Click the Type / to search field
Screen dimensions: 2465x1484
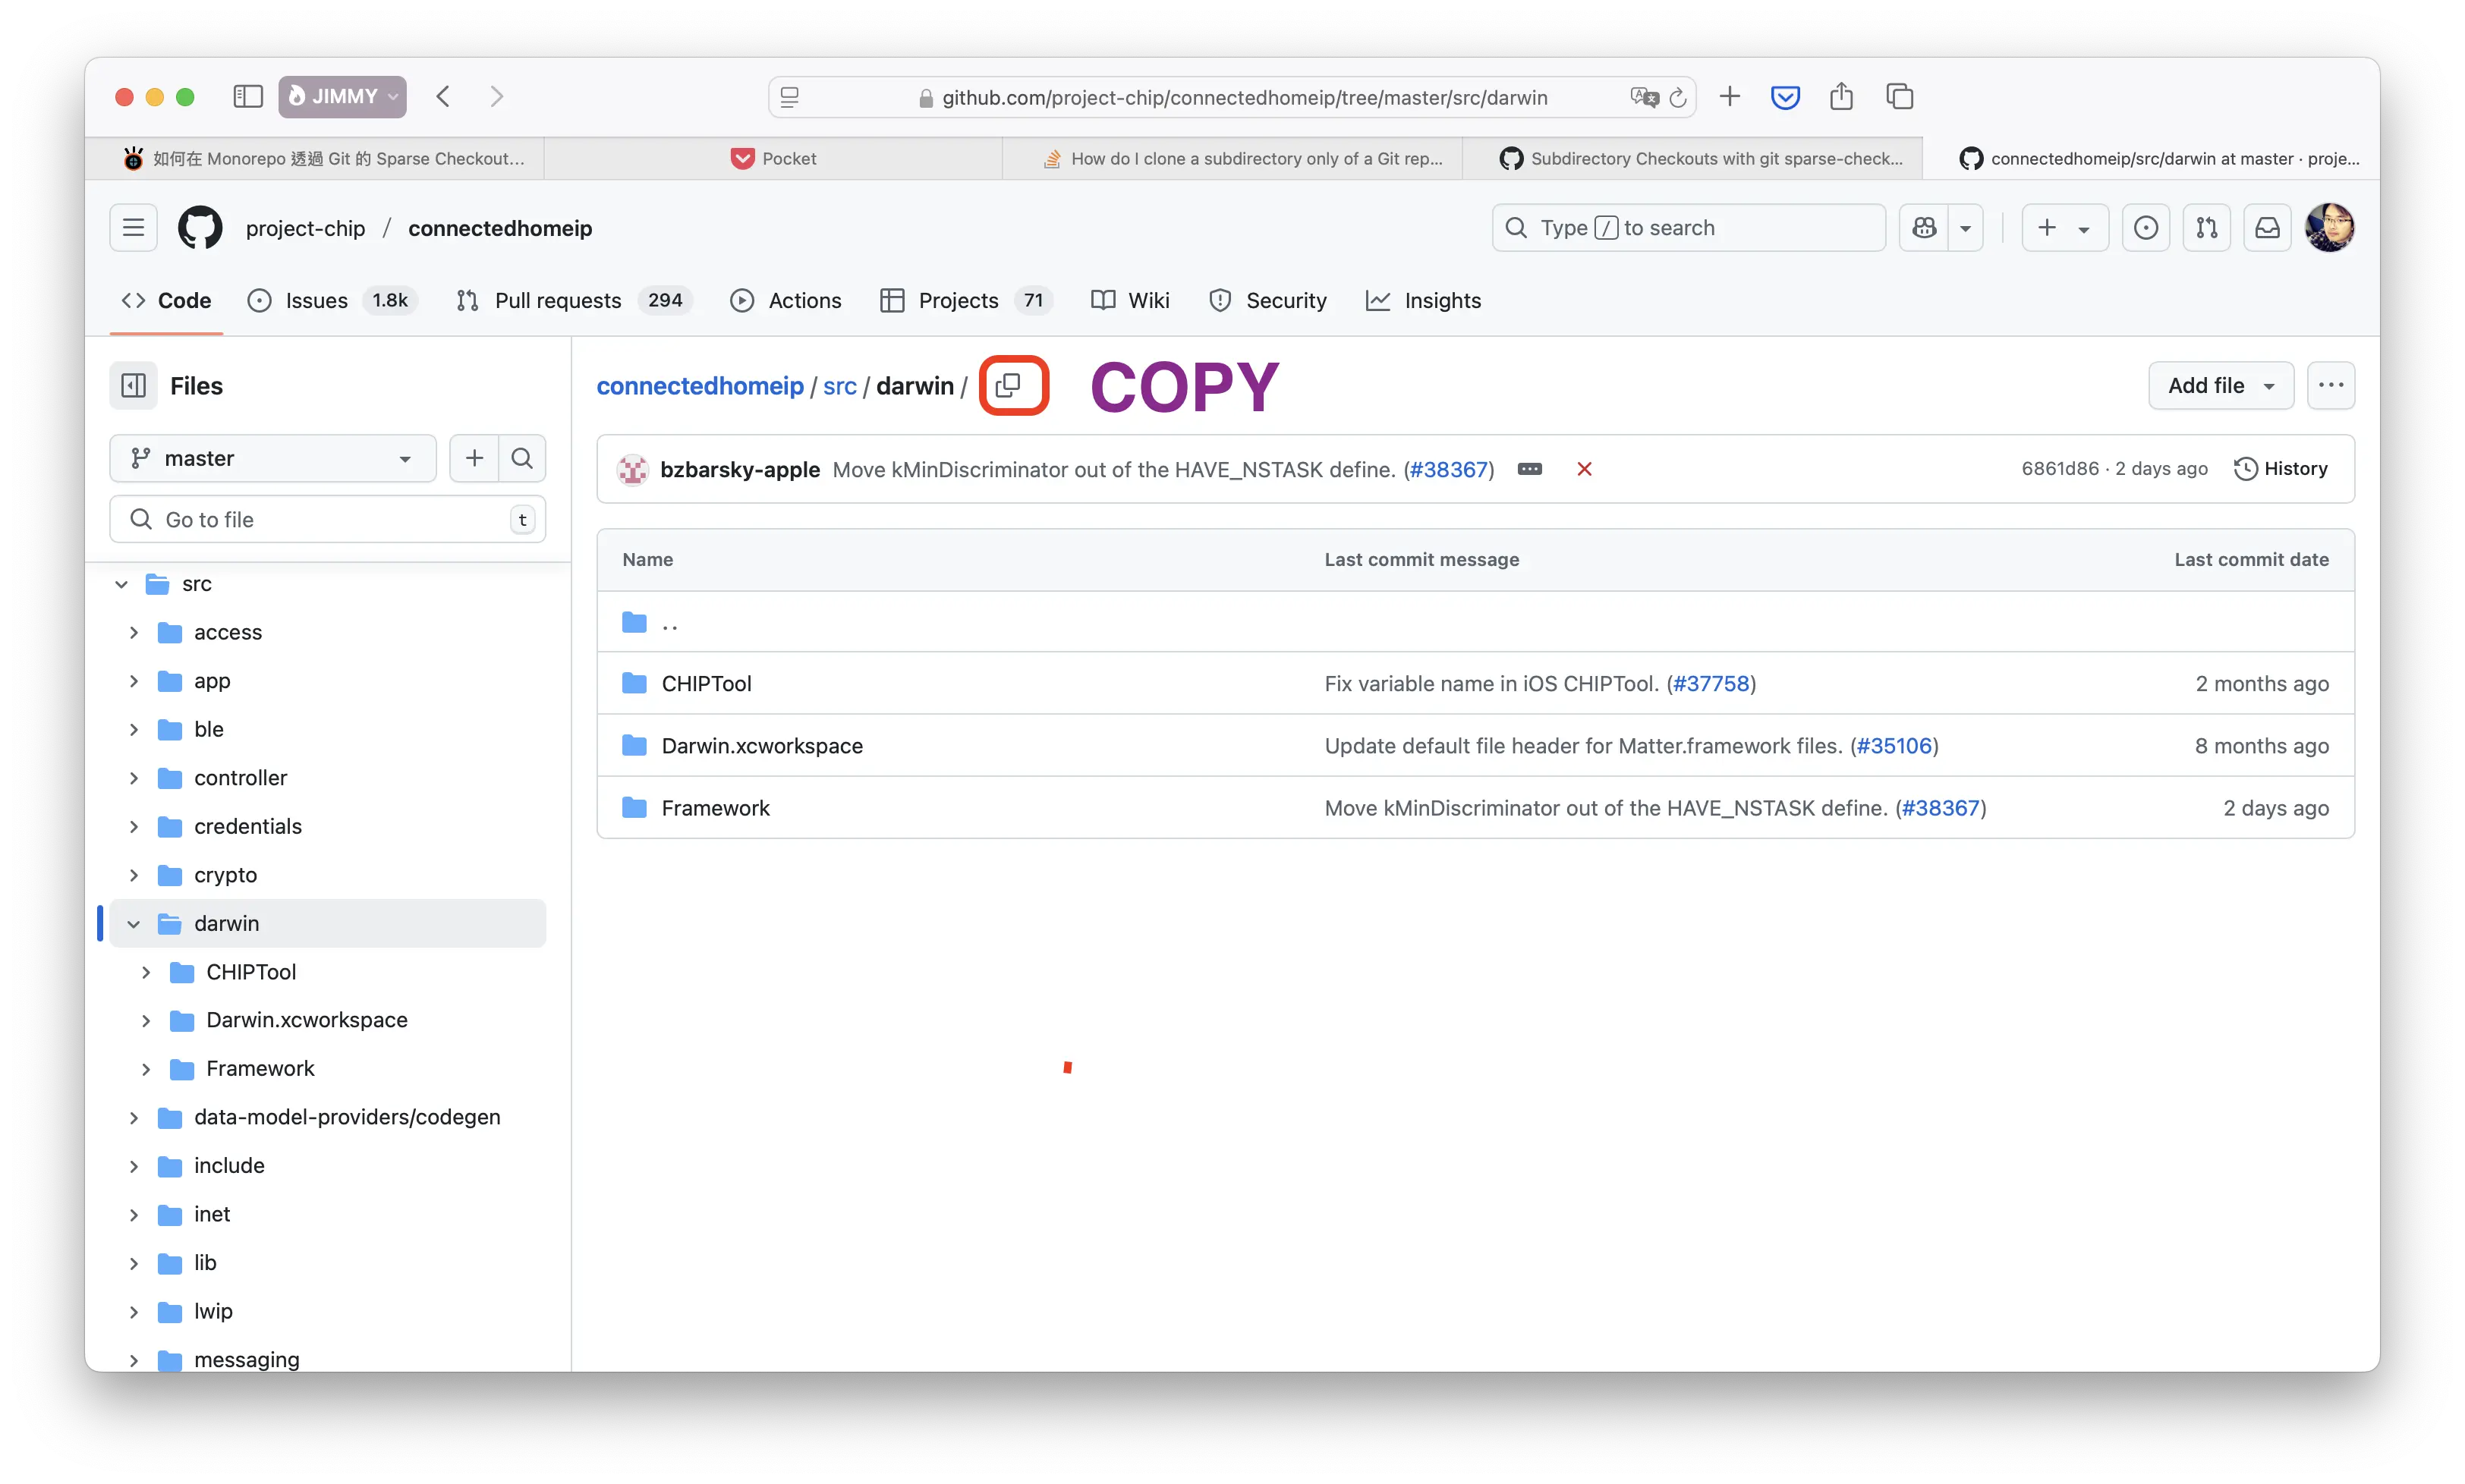1689,228
